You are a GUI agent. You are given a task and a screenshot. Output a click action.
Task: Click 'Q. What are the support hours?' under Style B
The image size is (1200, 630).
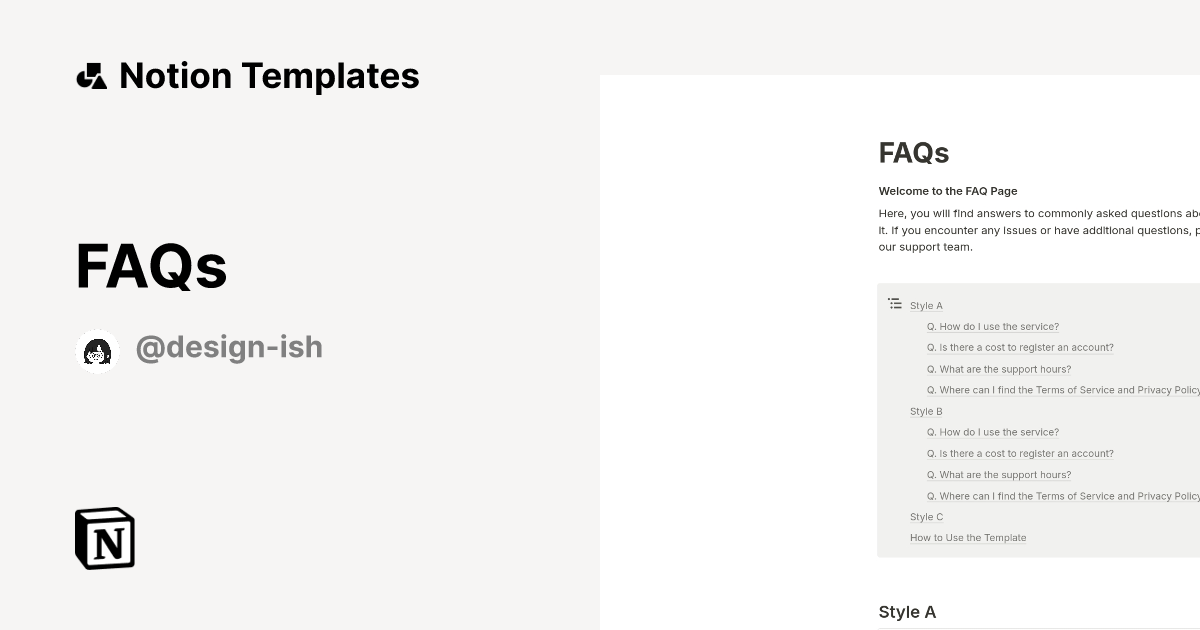tap(999, 474)
